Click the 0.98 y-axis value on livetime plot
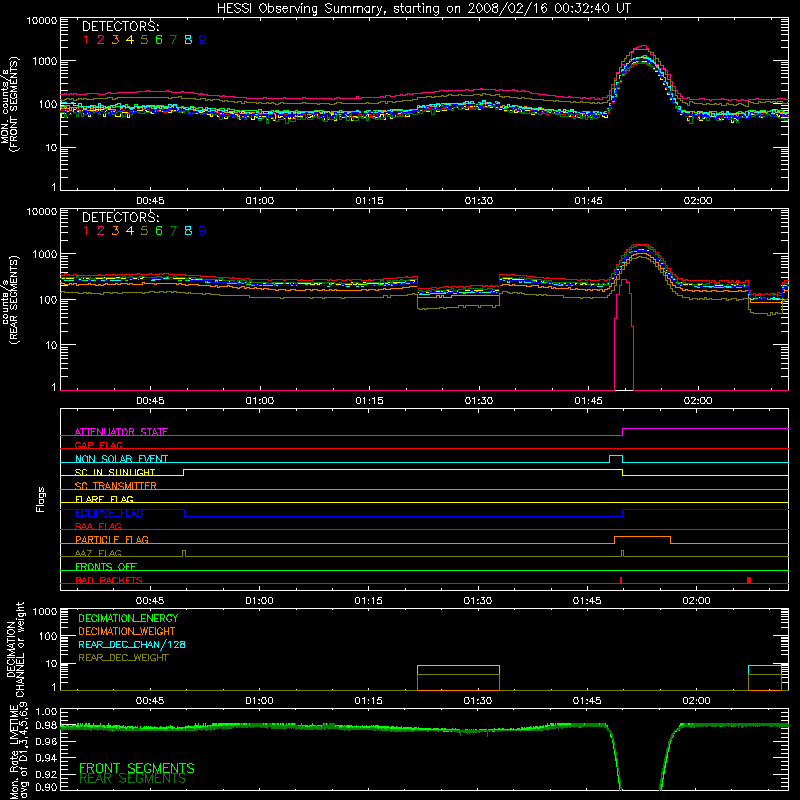Image resolution: width=800 pixels, height=800 pixels. pyautogui.click(x=46, y=725)
